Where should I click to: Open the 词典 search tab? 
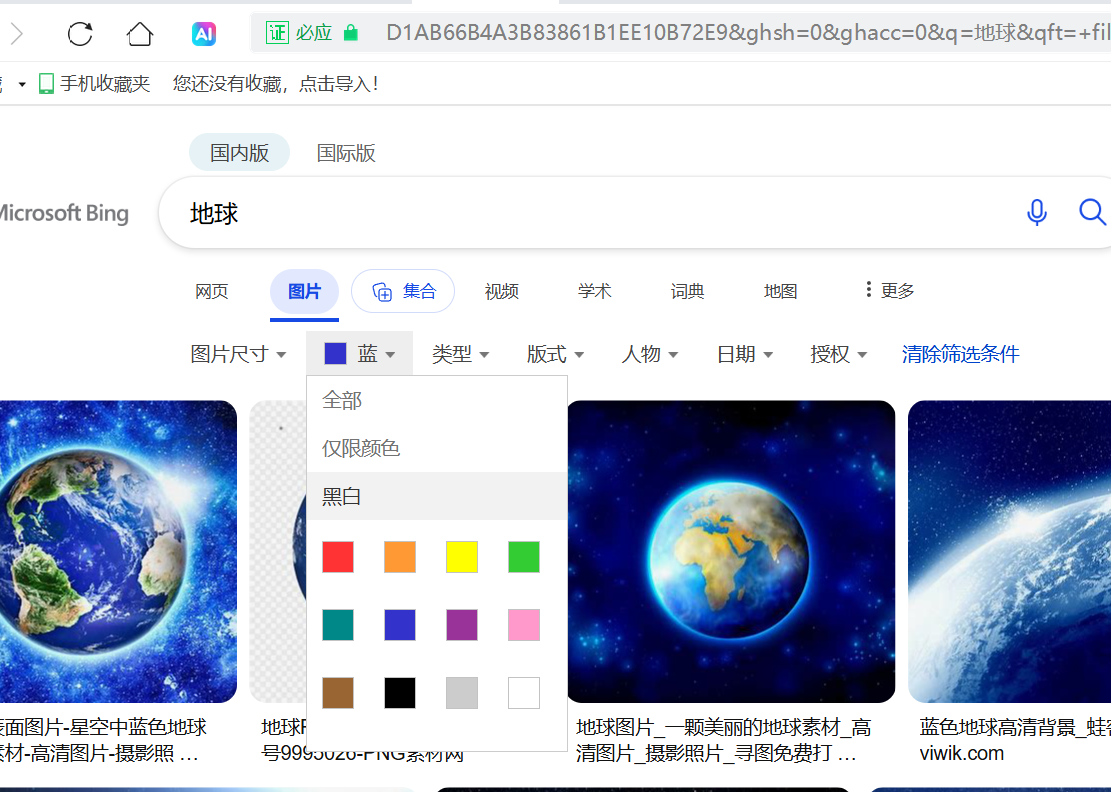tap(687, 291)
